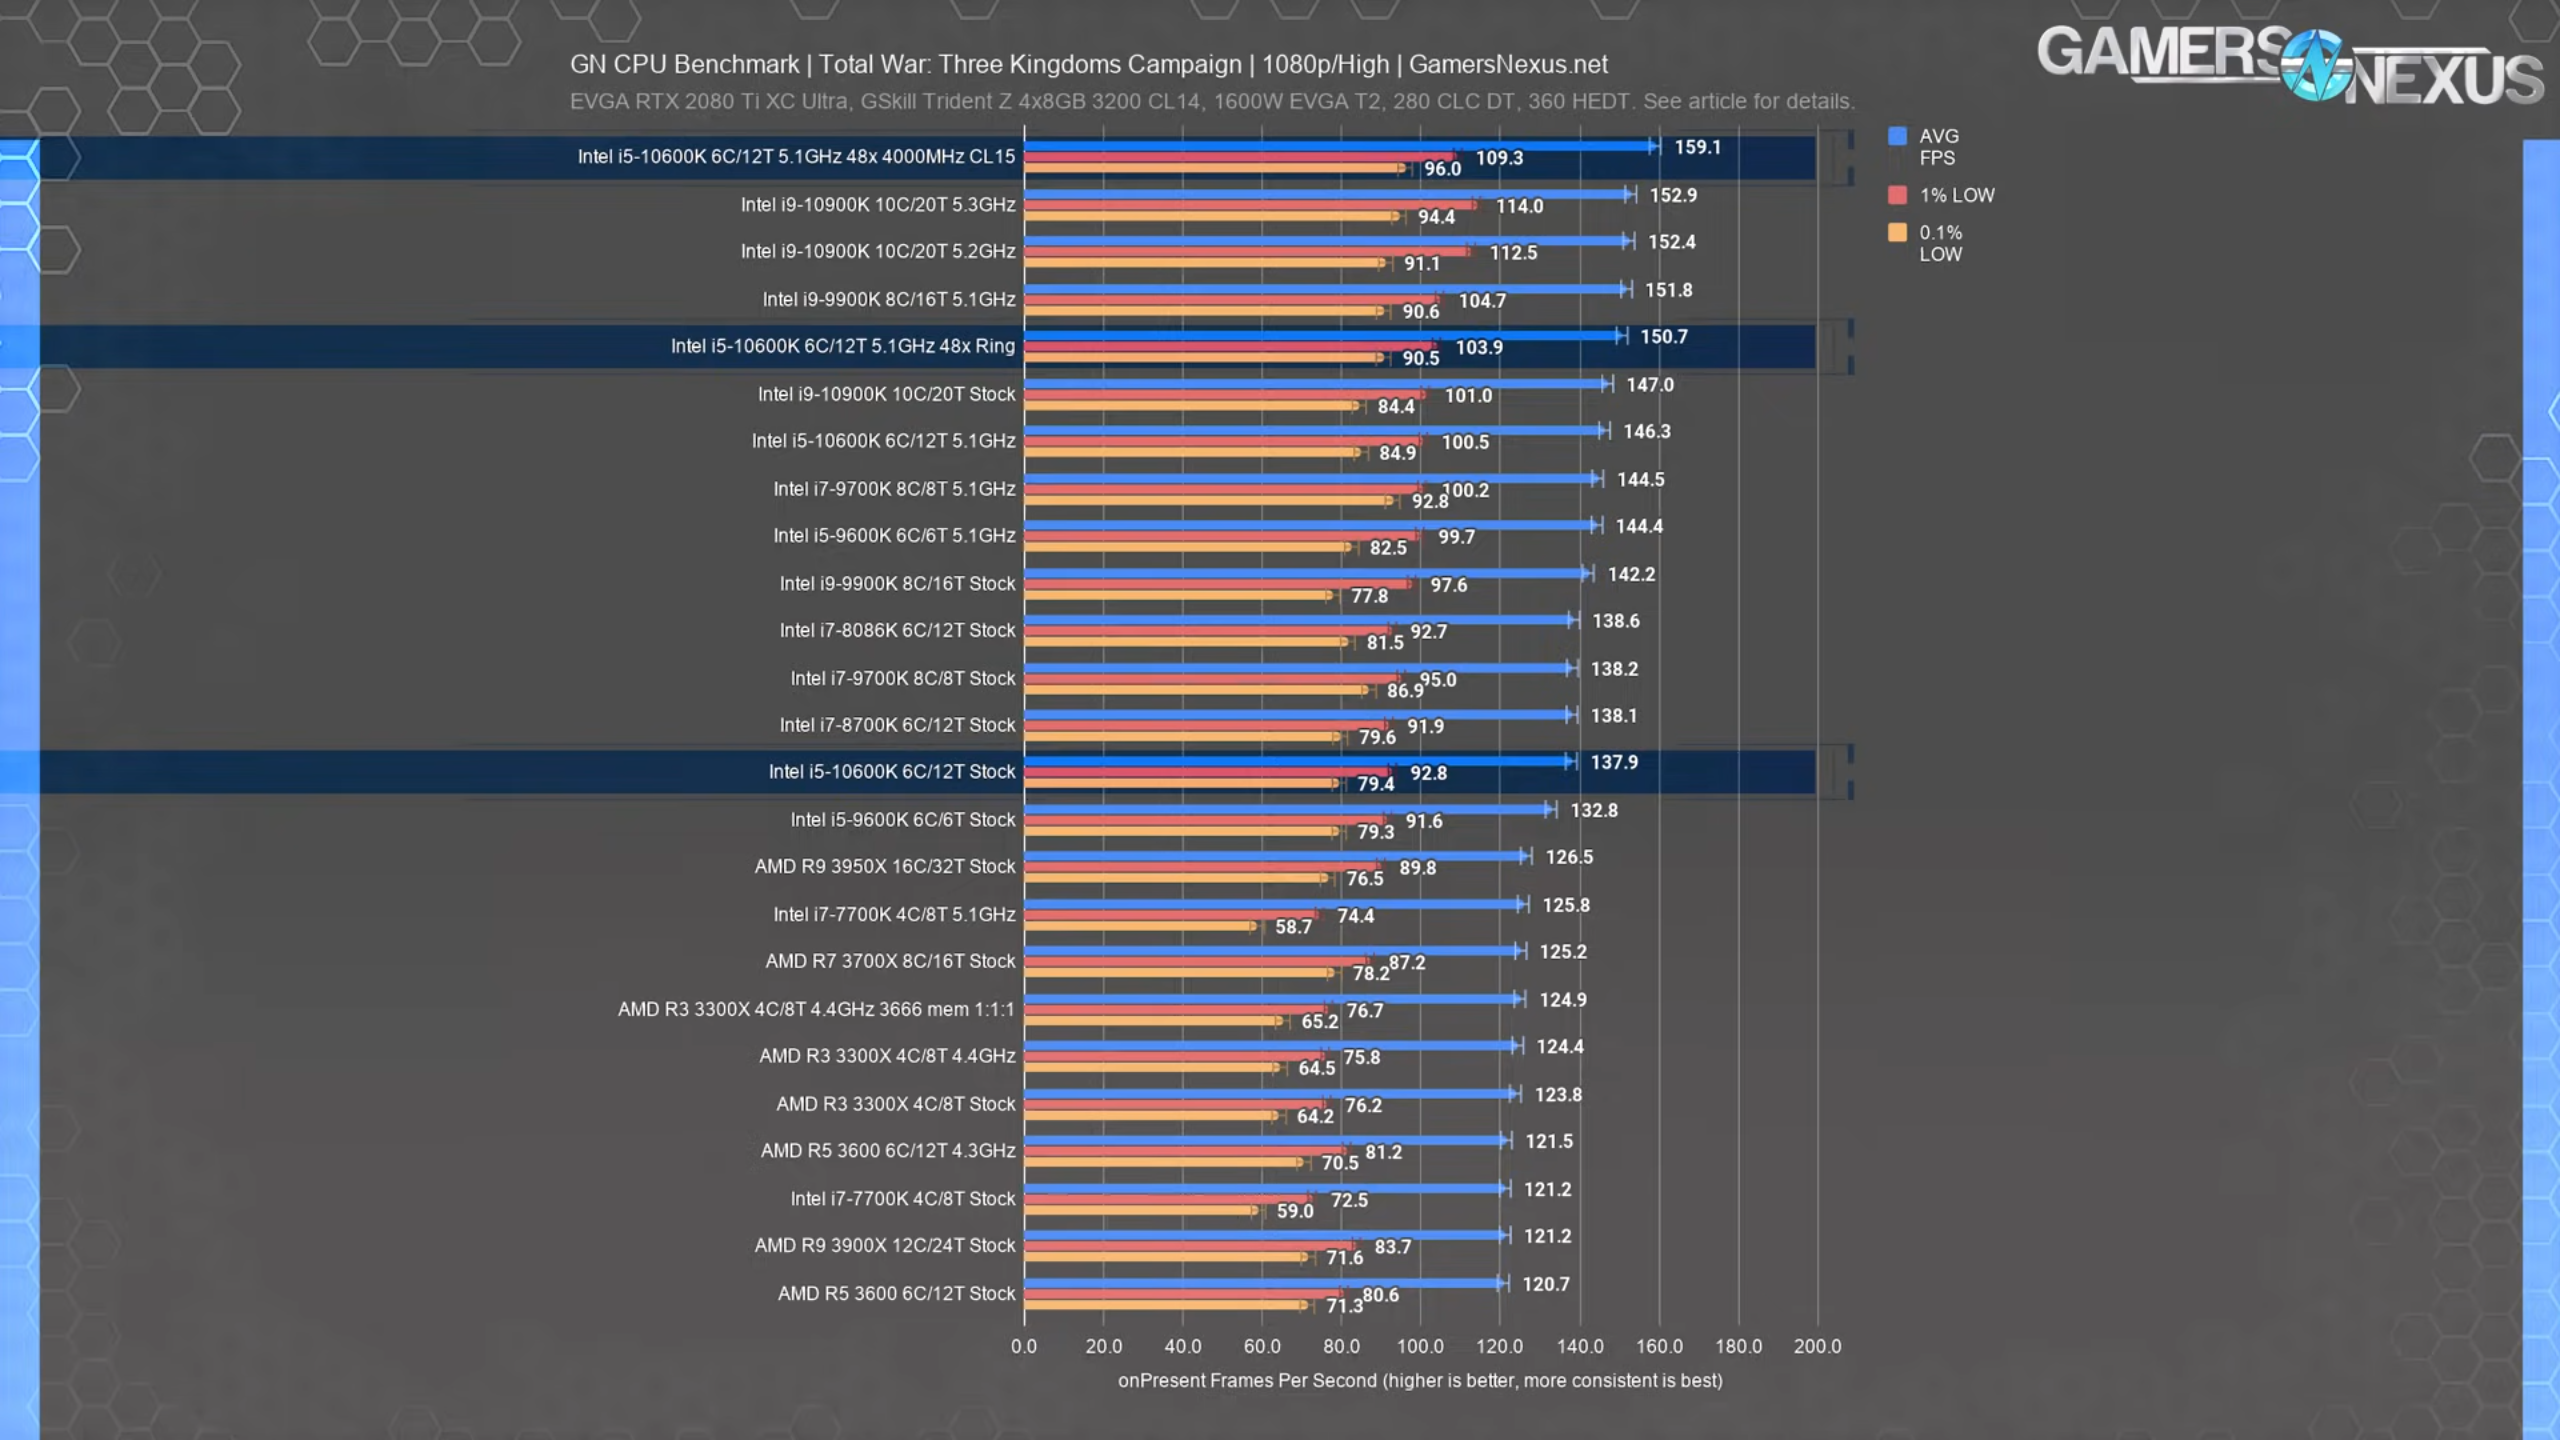Select 'Intel i5-9600K 6C/6T 5.1GHz' label

tap(894, 536)
